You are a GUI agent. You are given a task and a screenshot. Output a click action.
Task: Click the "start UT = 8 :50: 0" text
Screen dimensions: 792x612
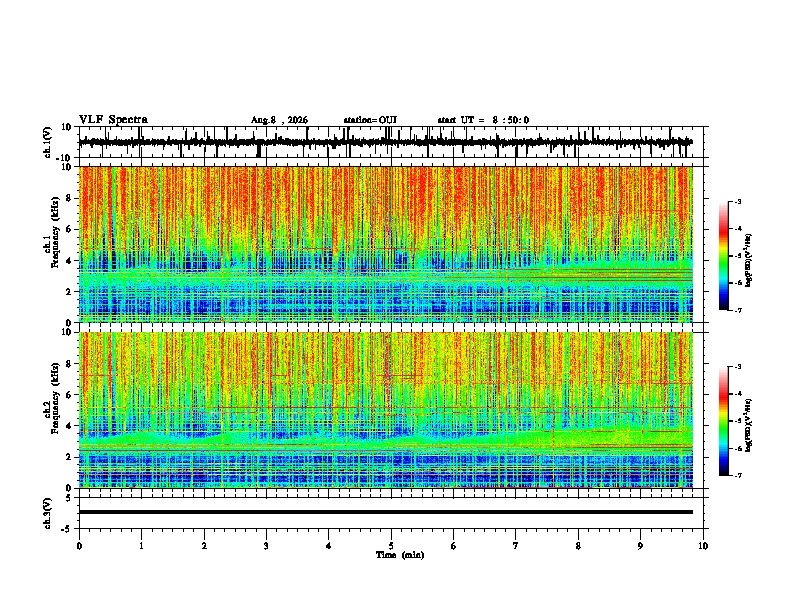coord(483,120)
